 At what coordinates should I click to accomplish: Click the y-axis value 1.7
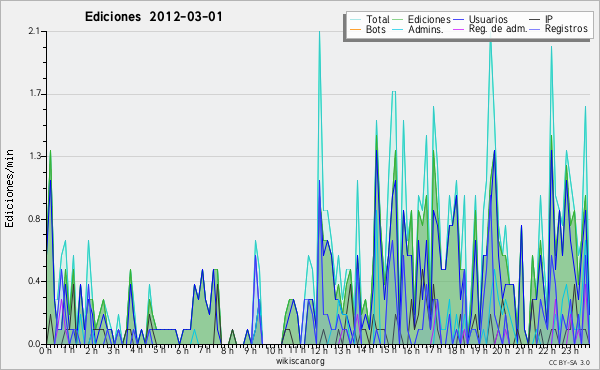coord(34,94)
